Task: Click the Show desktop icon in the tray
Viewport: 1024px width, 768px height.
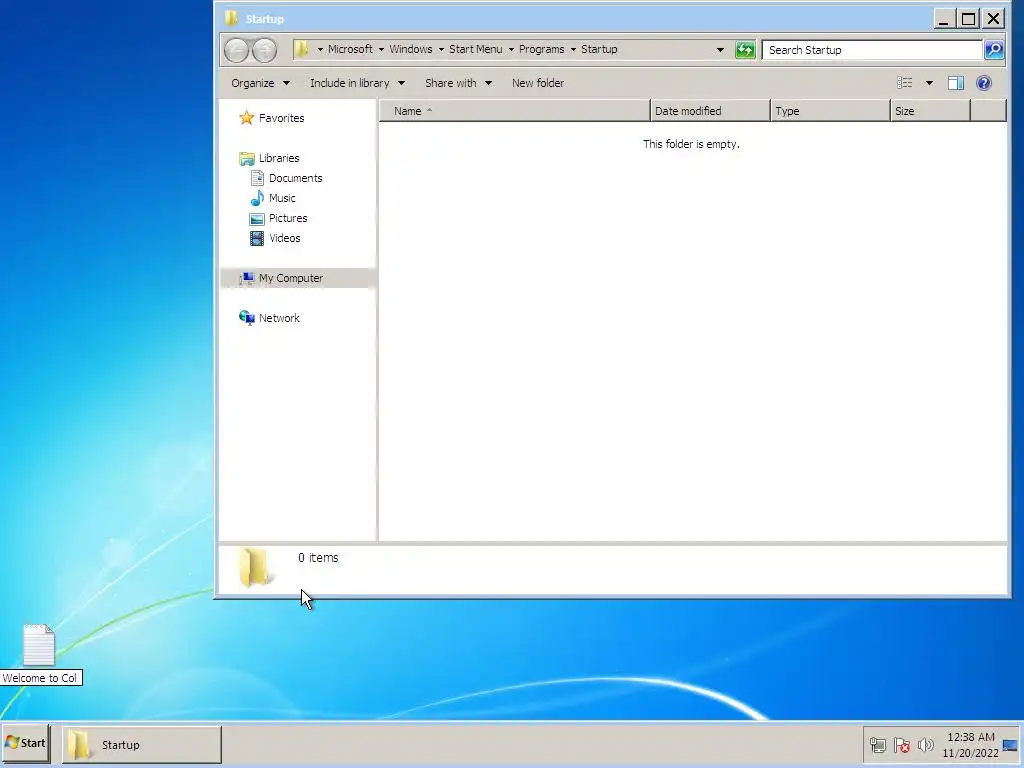Action: tap(1010, 745)
